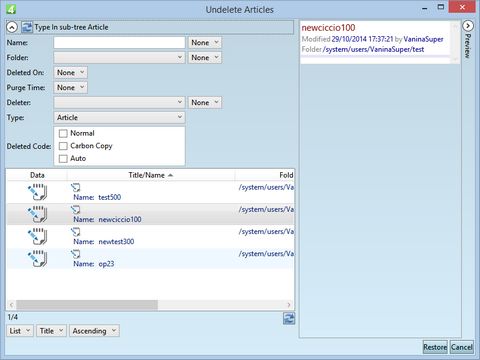This screenshot has height=360, width=480.
Task: Check the Normal deleted code box
Action: pos(63,133)
